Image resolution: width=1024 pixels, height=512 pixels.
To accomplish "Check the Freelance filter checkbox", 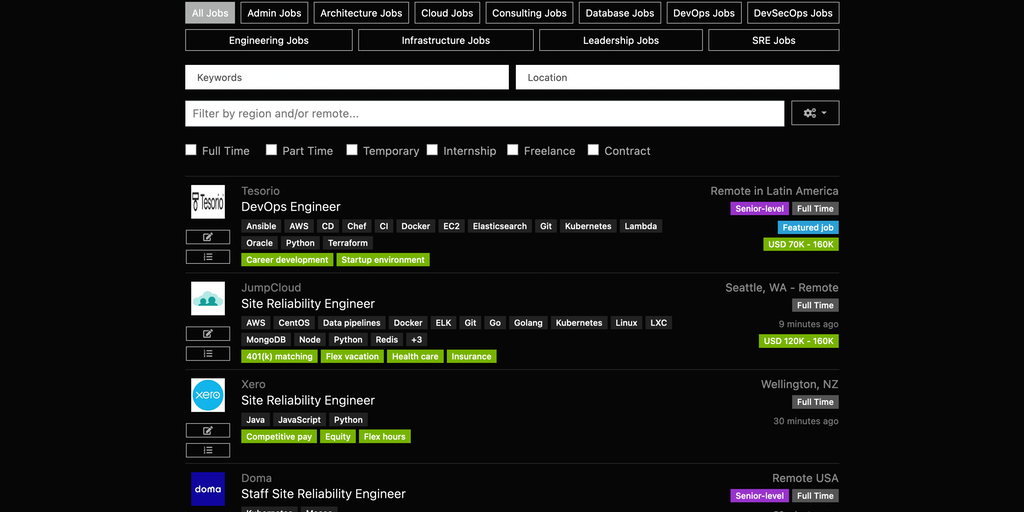I will click(x=512, y=150).
